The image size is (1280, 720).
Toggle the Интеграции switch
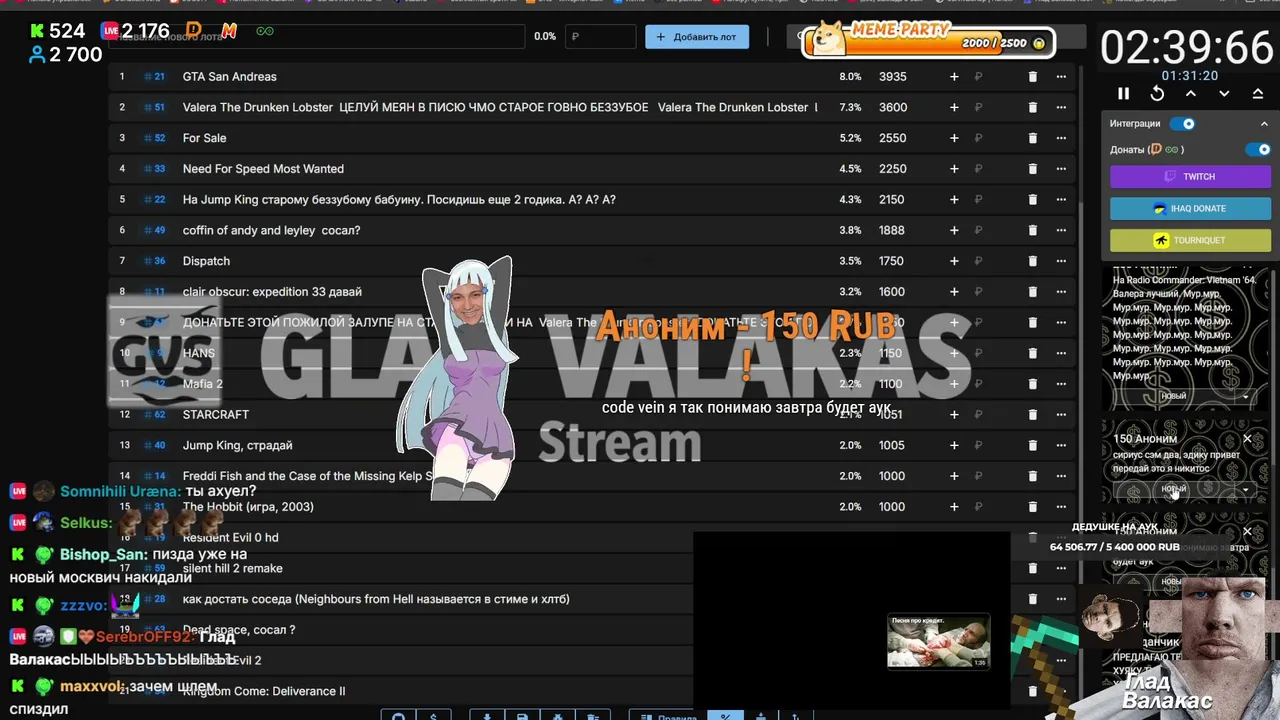coord(1183,123)
